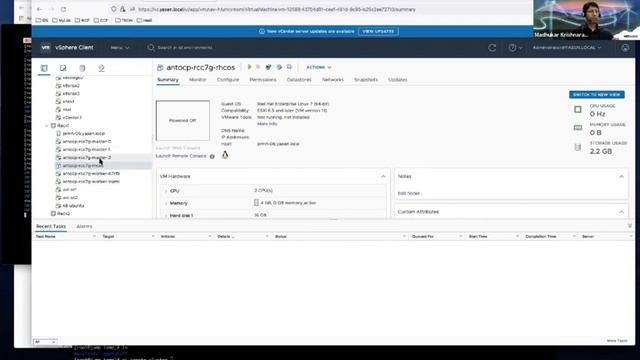Click the Edit Settings toolbar icon
Viewport: 640px width, 360px height.
tap(279, 67)
